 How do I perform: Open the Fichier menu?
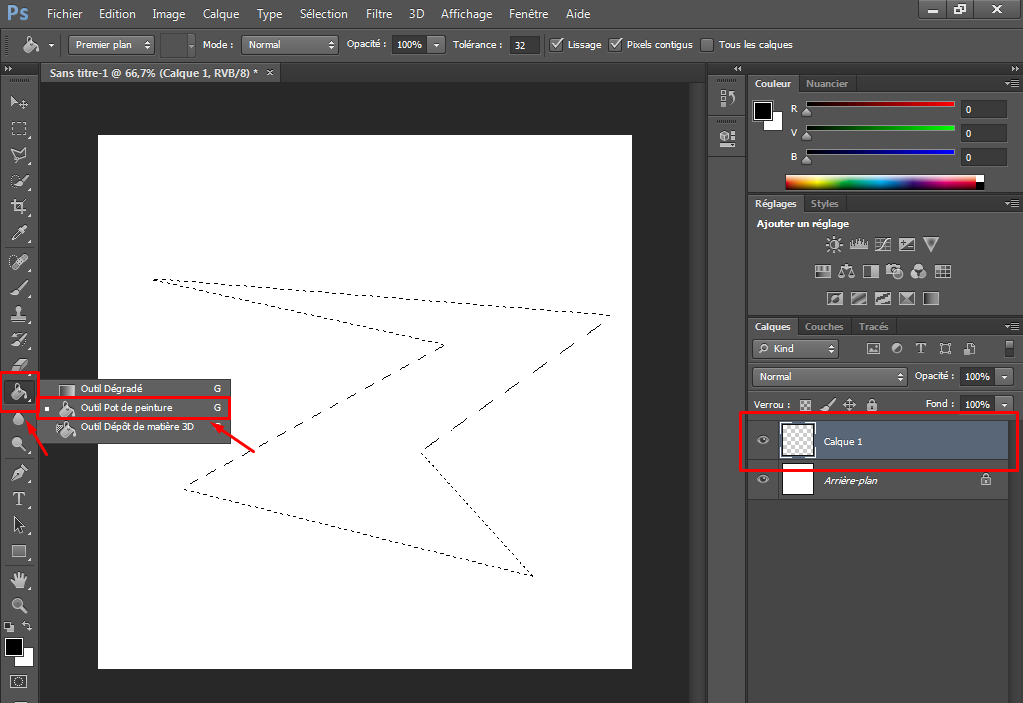point(65,14)
